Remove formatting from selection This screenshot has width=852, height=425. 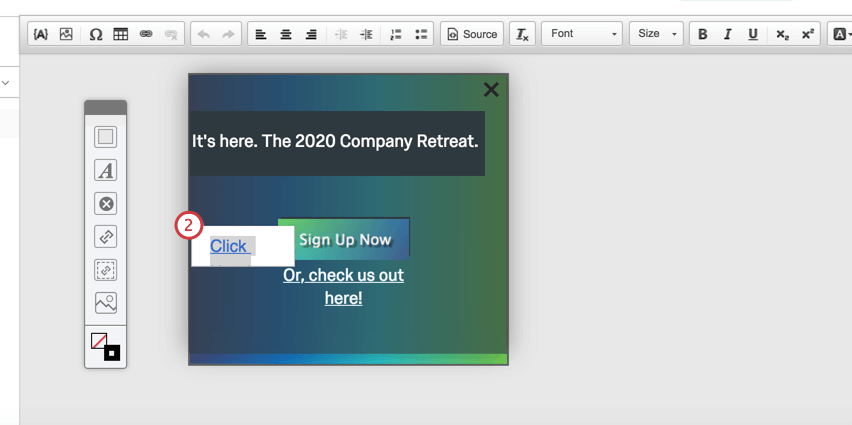(522, 34)
